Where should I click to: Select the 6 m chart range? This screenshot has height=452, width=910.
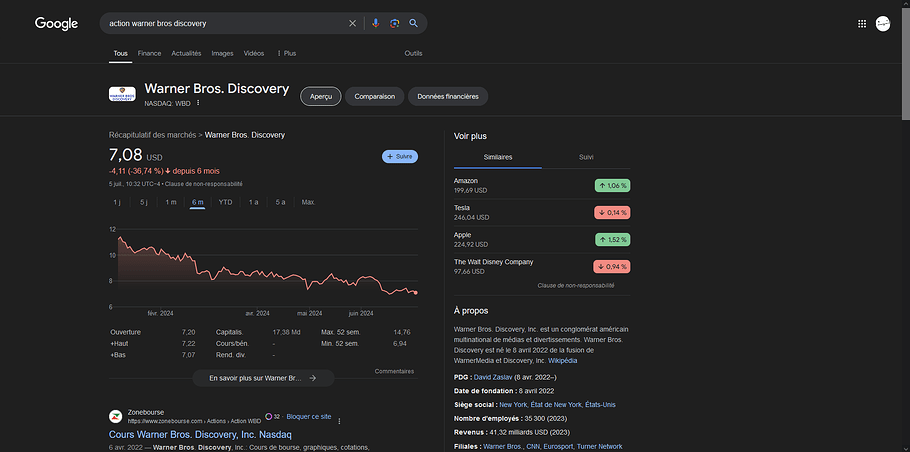[197, 202]
